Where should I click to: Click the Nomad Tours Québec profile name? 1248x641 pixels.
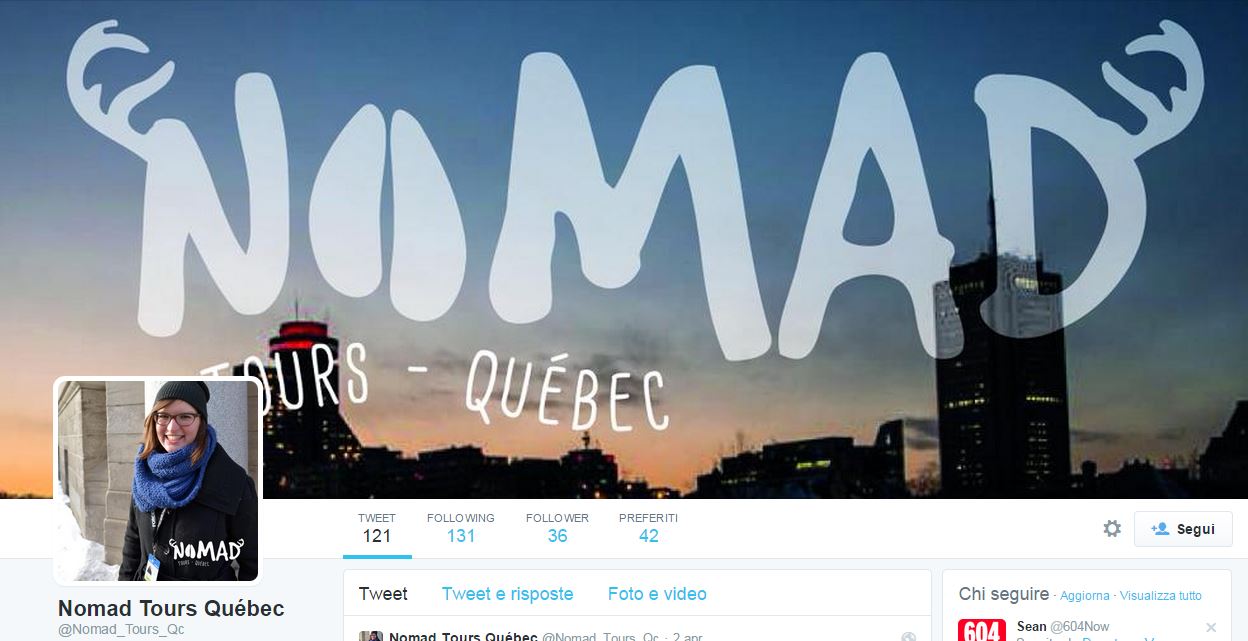[x=171, y=608]
